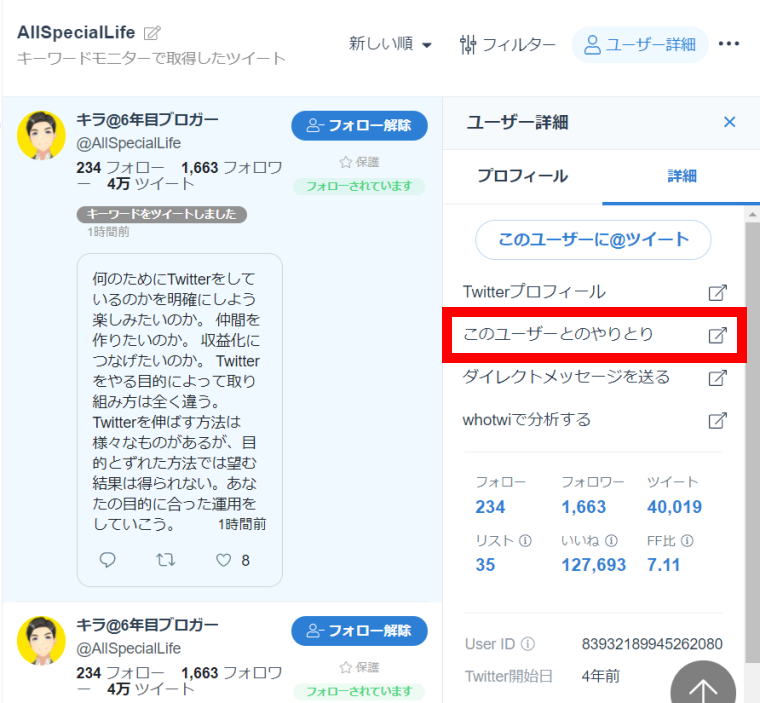The width and height of the screenshot is (760, 703).
Task: Open the 新しい順 sort dropdown
Action: 390,44
